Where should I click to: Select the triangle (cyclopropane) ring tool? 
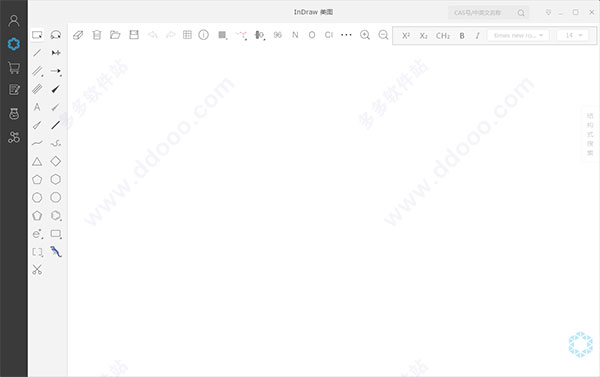click(x=37, y=162)
